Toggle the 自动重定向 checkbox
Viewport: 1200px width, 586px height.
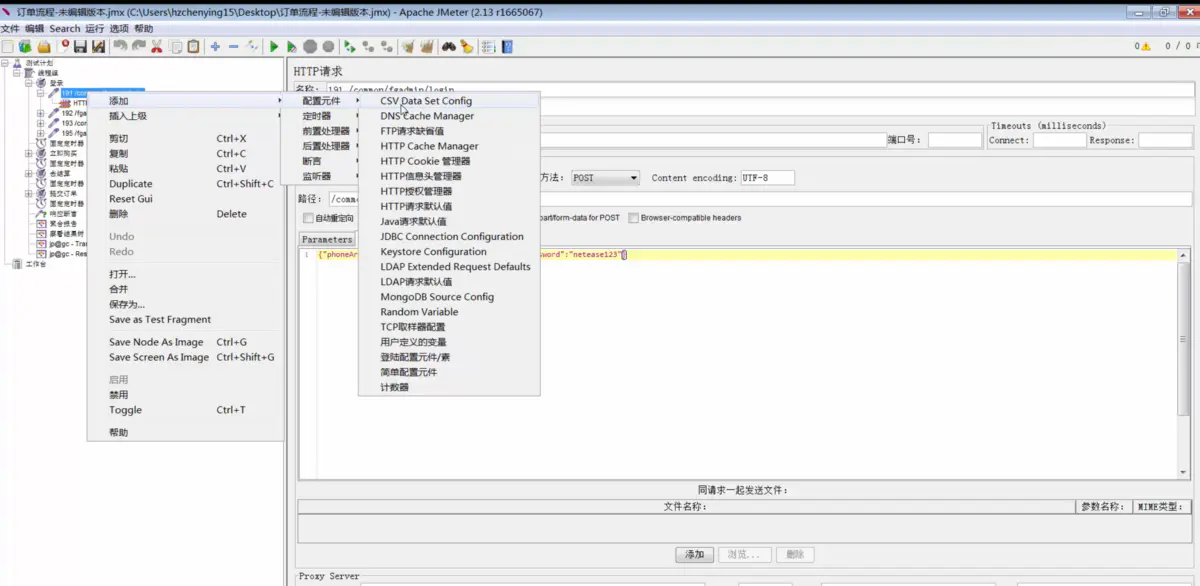click(308, 218)
